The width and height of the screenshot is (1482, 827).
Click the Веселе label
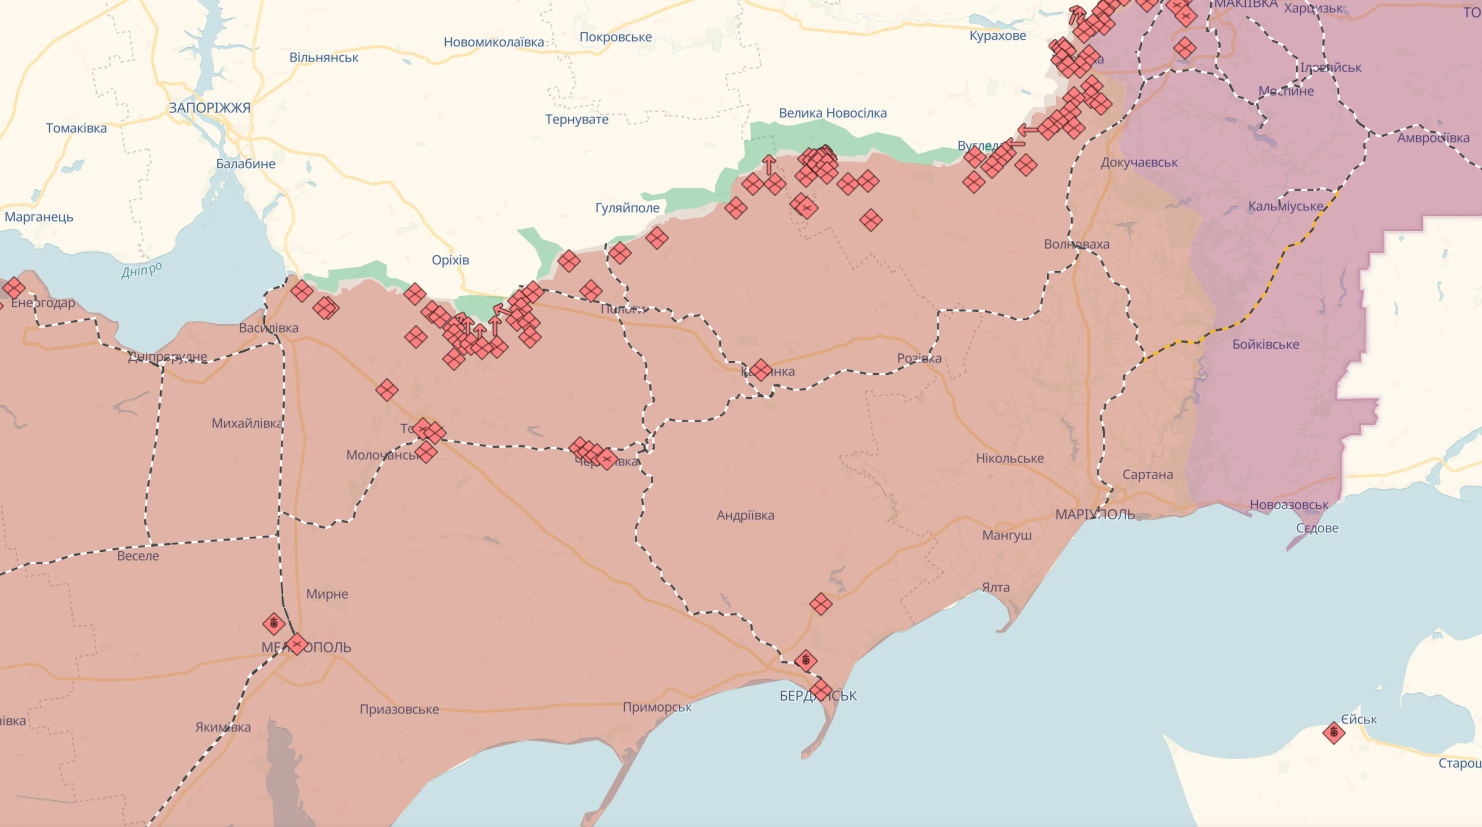(x=138, y=556)
